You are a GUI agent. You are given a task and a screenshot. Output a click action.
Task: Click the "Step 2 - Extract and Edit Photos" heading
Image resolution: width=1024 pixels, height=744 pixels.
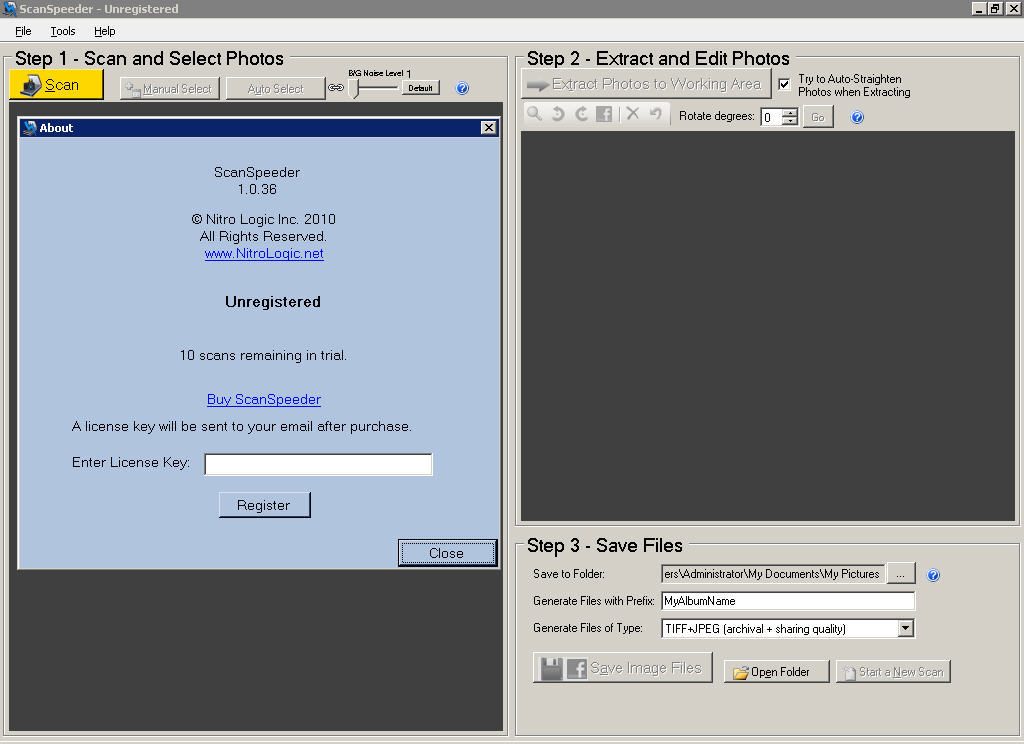pyautogui.click(x=658, y=58)
